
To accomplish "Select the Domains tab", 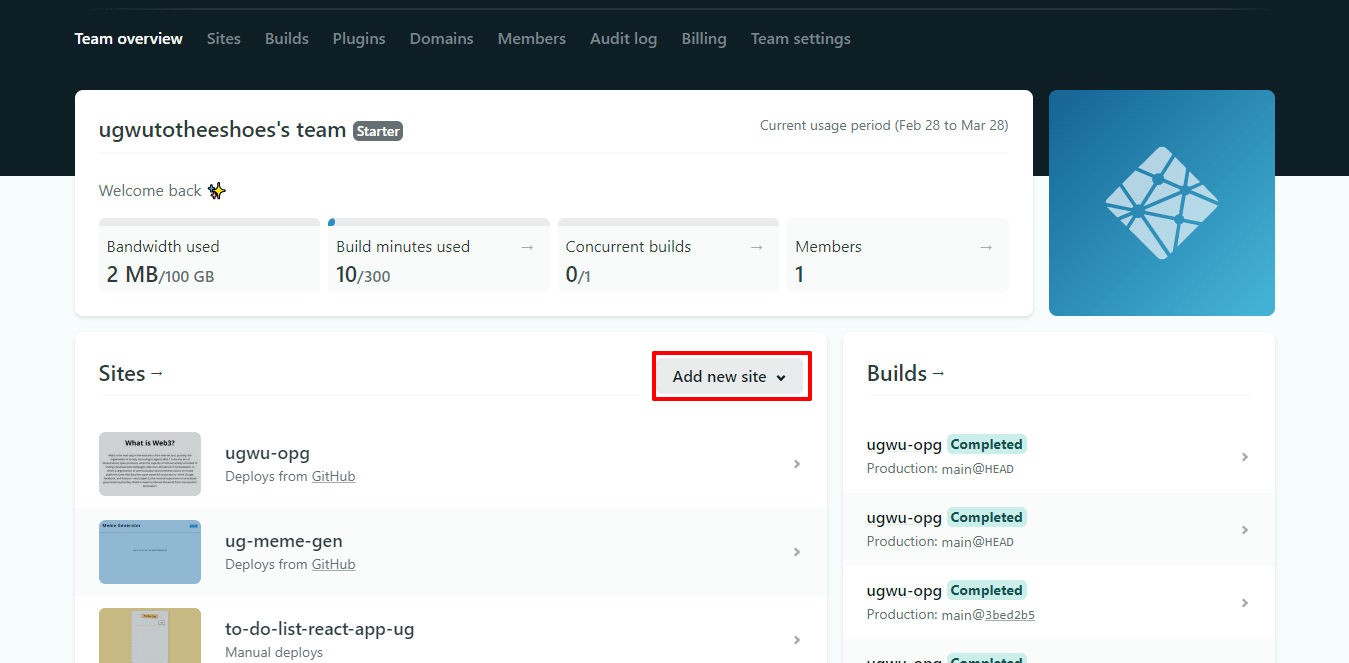I will click(442, 39).
